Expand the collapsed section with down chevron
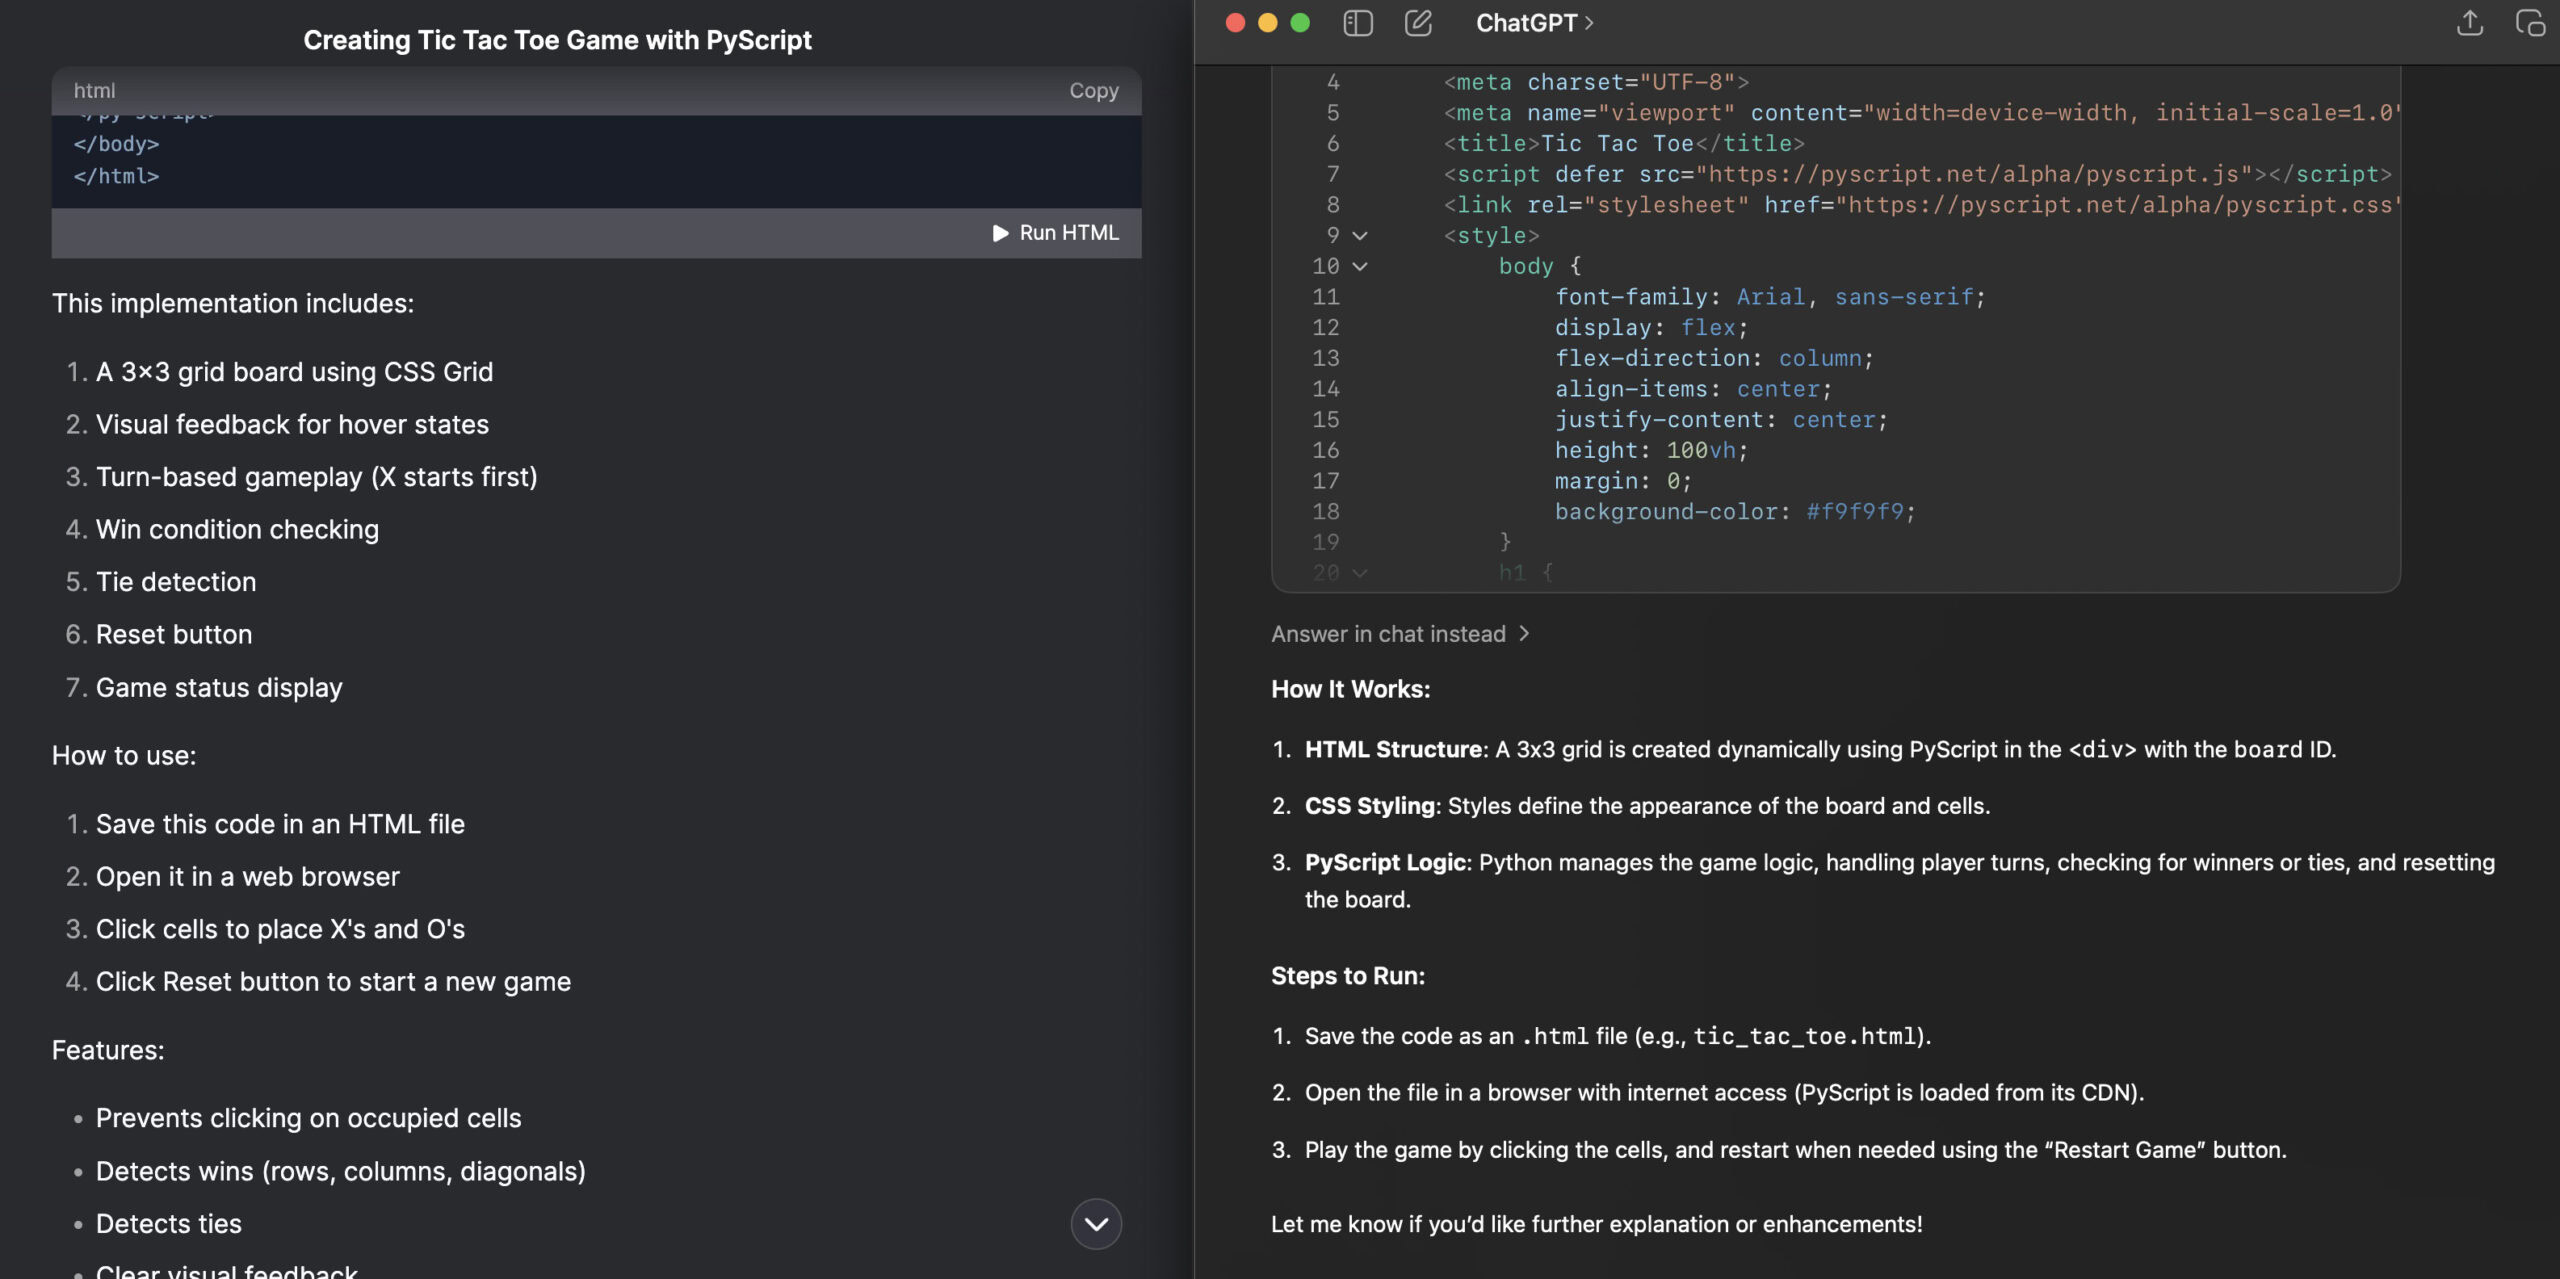Viewport: 2560px width, 1279px height. [1097, 1223]
